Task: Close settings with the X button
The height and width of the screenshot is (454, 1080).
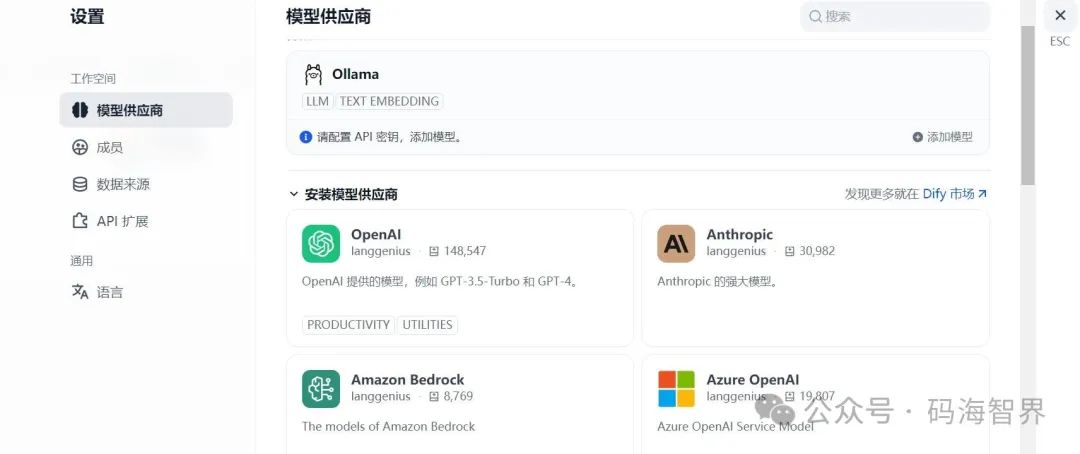Action: pyautogui.click(x=1060, y=15)
